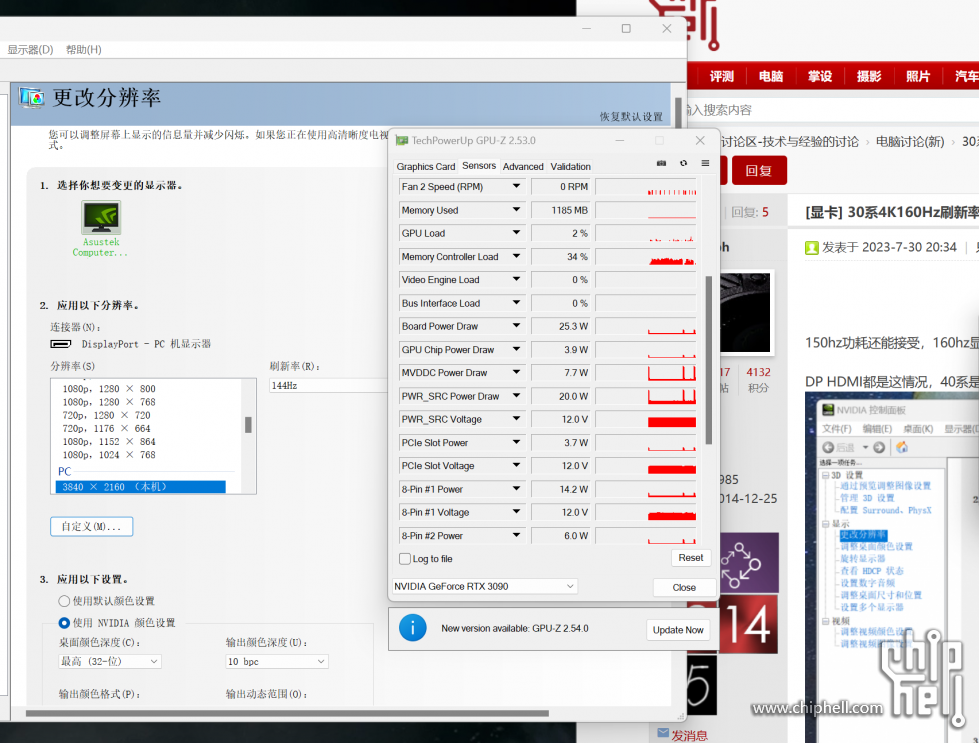Open desktop color depth dropdown
The height and width of the screenshot is (743, 979).
pyautogui.click(x=110, y=661)
